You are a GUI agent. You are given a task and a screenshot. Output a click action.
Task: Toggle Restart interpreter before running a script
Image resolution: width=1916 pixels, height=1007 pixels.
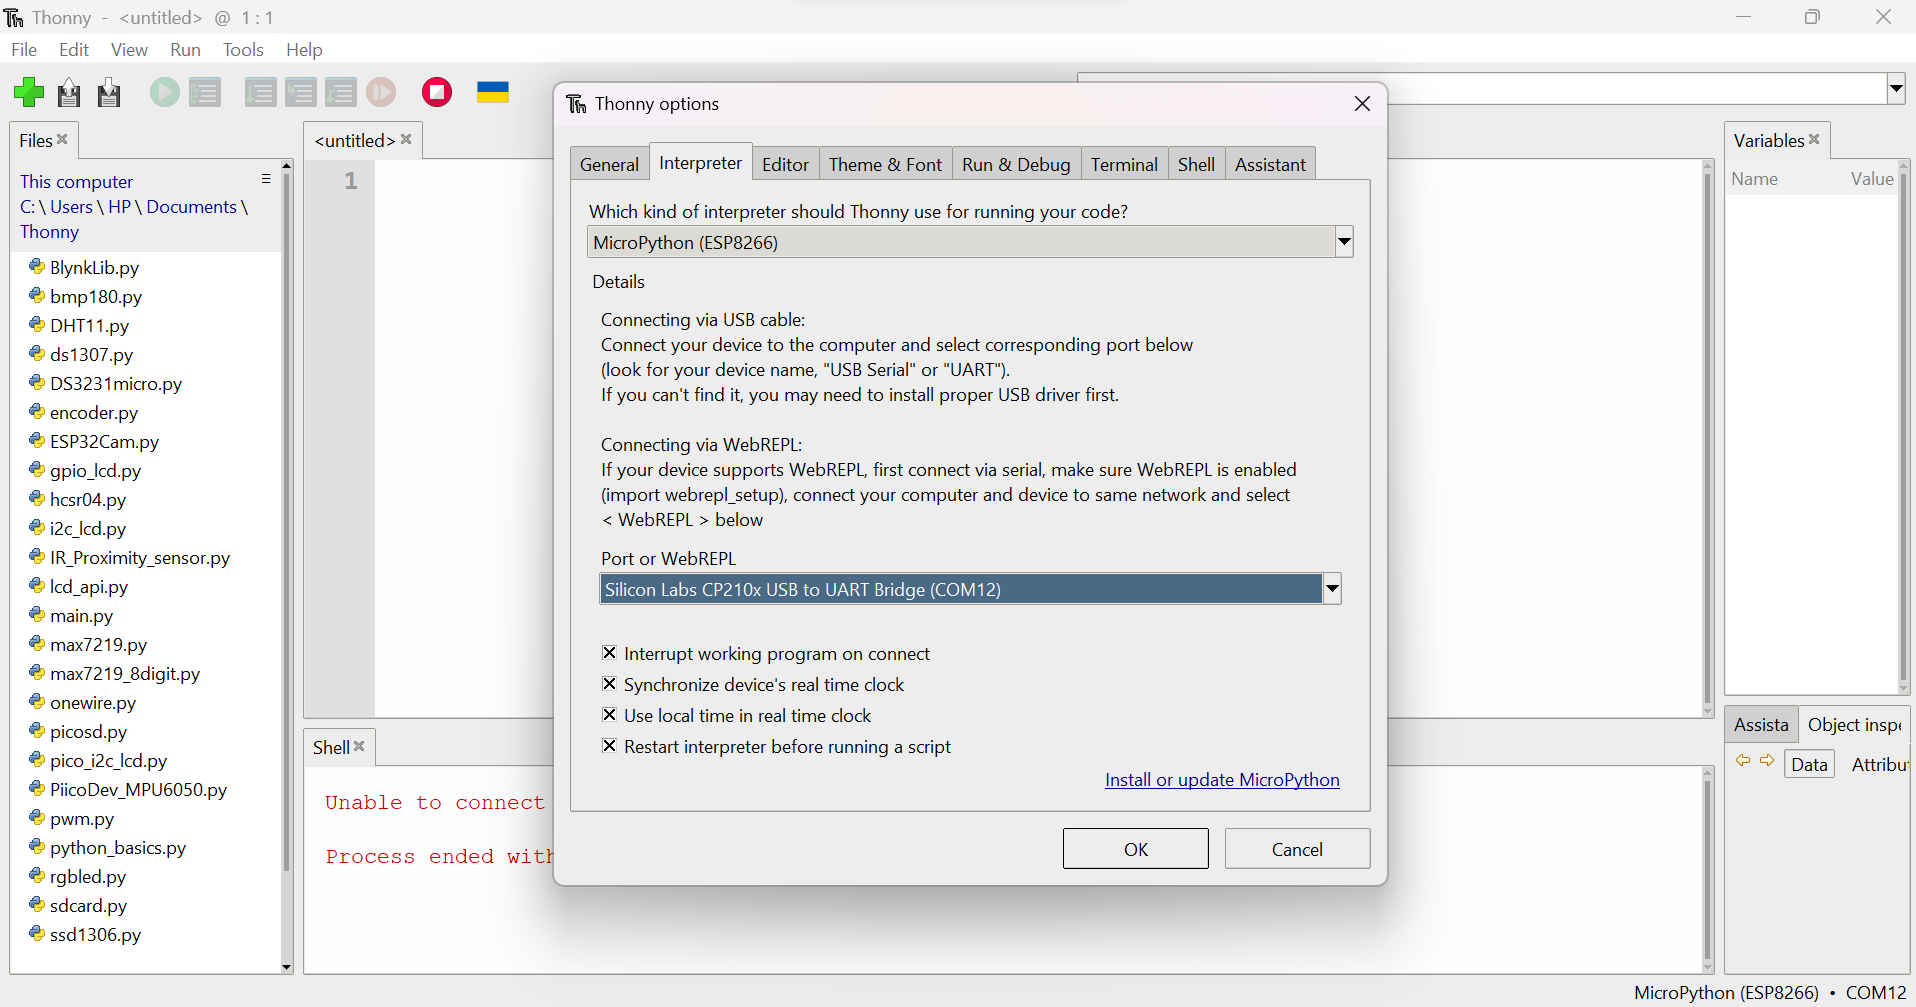(x=609, y=746)
